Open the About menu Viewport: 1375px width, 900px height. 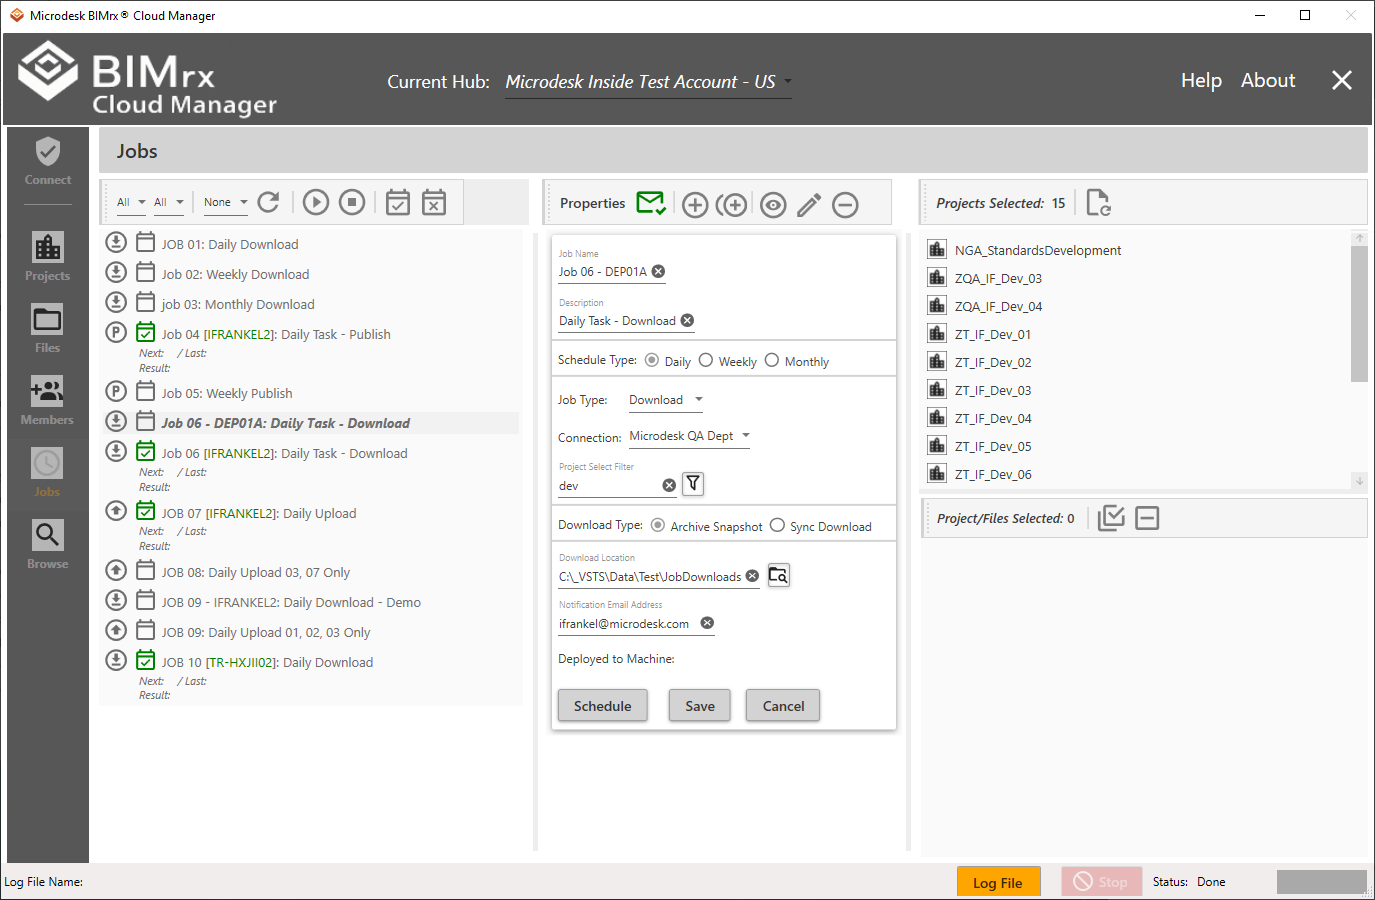(1267, 81)
